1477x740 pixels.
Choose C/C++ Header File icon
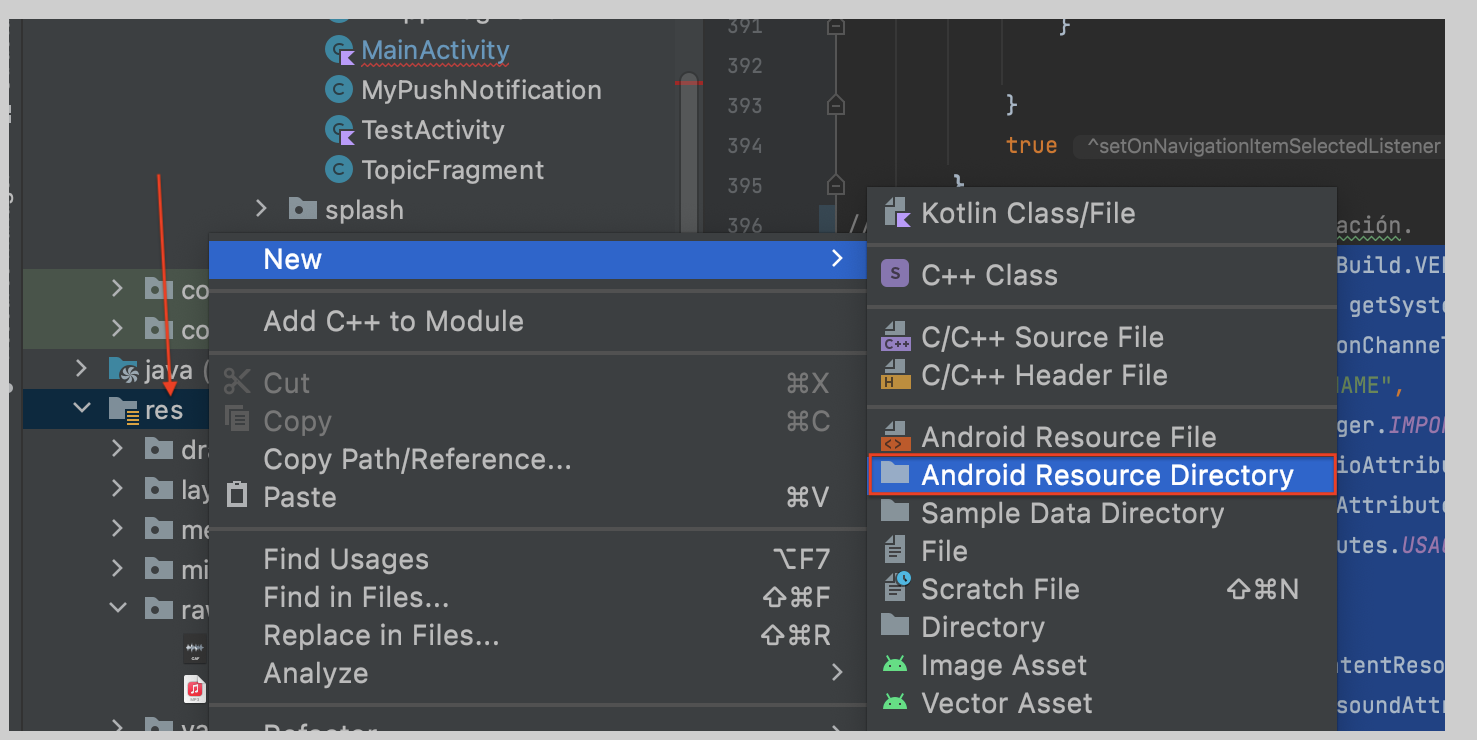click(x=895, y=375)
